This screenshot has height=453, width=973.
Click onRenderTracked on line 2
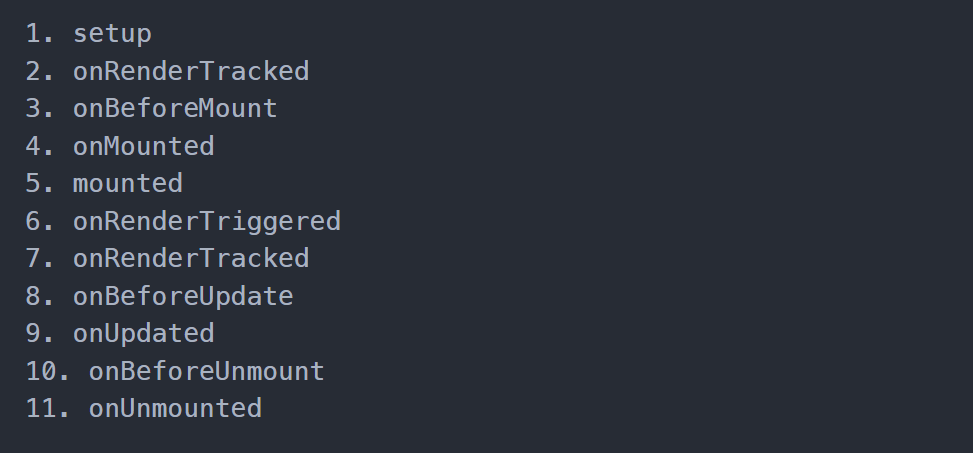[x=191, y=71]
